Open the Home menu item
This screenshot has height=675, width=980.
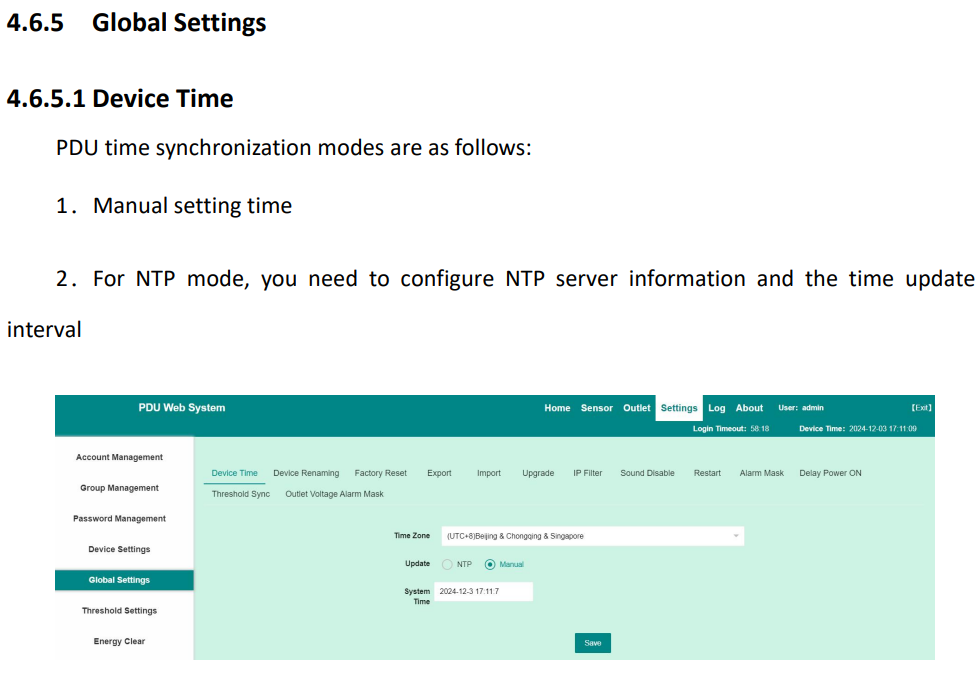click(x=557, y=408)
